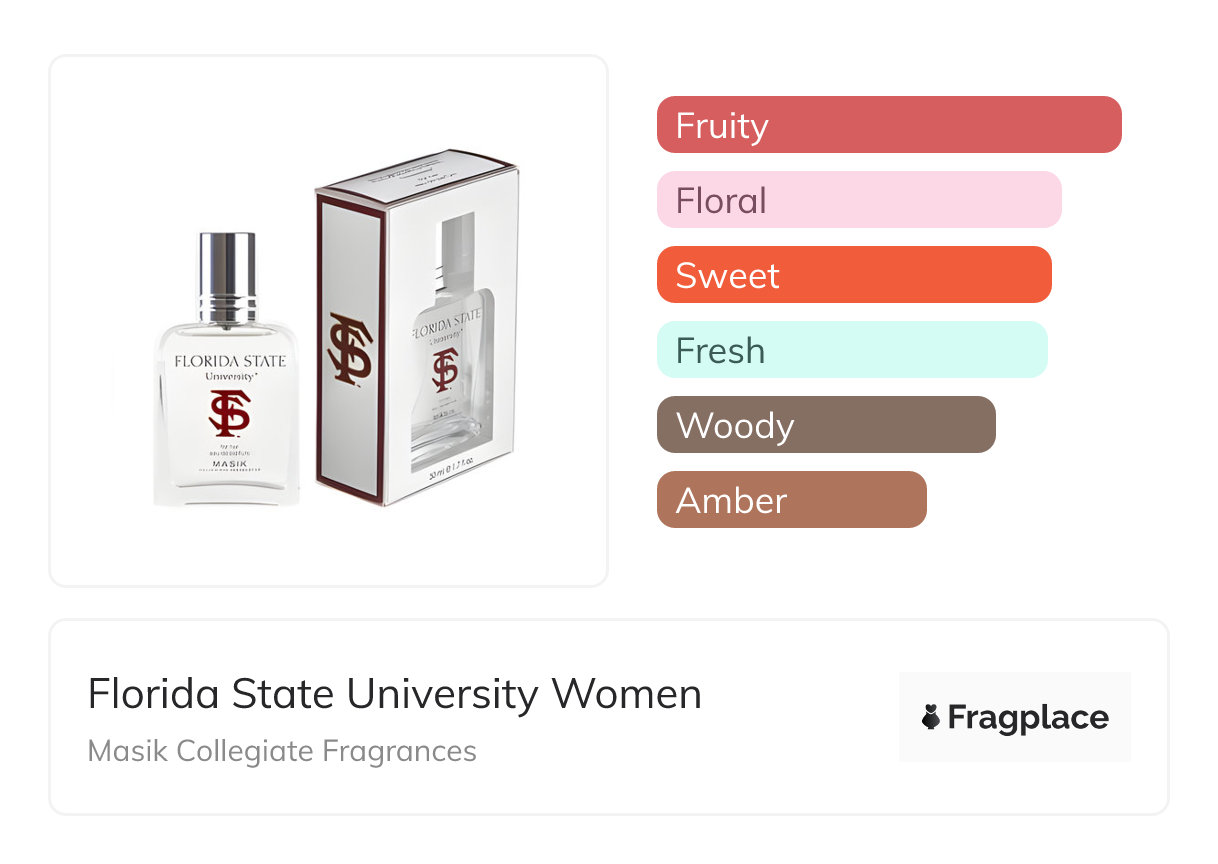Viewport: 1218px width, 864px height.
Task: Choose the orange Sweet accord bar
Action: point(853,275)
